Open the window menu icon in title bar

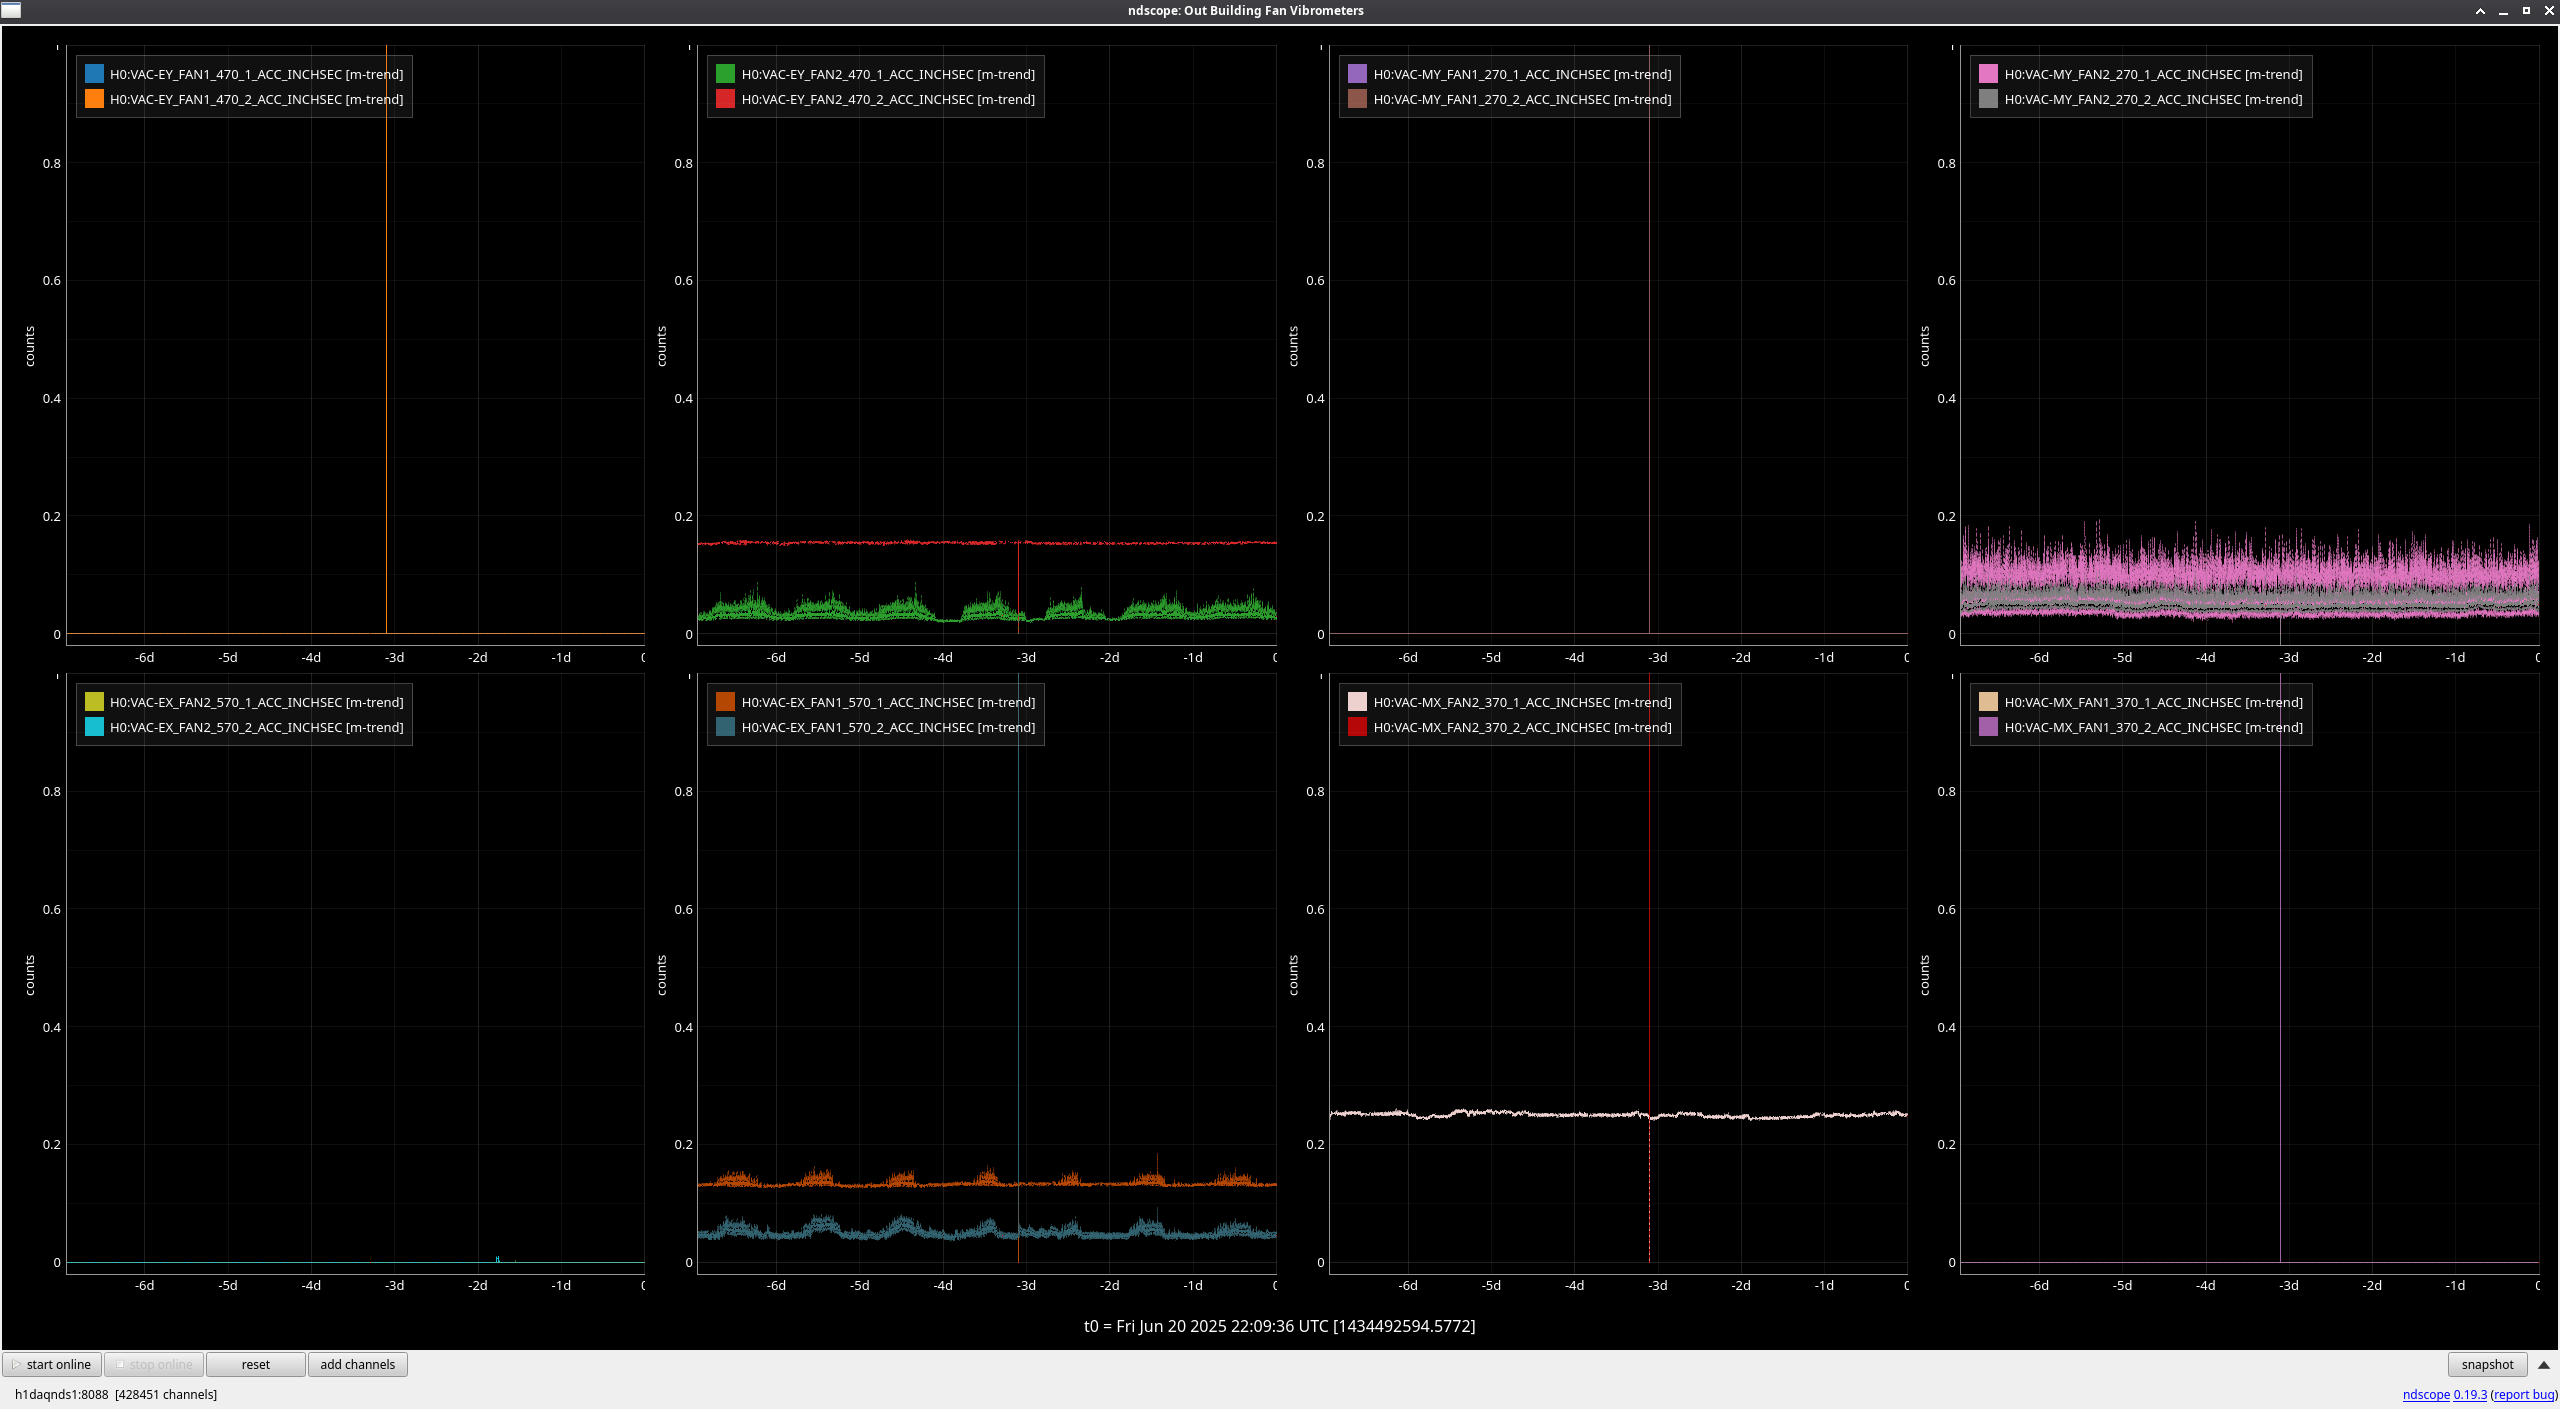click(x=11, y=10)
